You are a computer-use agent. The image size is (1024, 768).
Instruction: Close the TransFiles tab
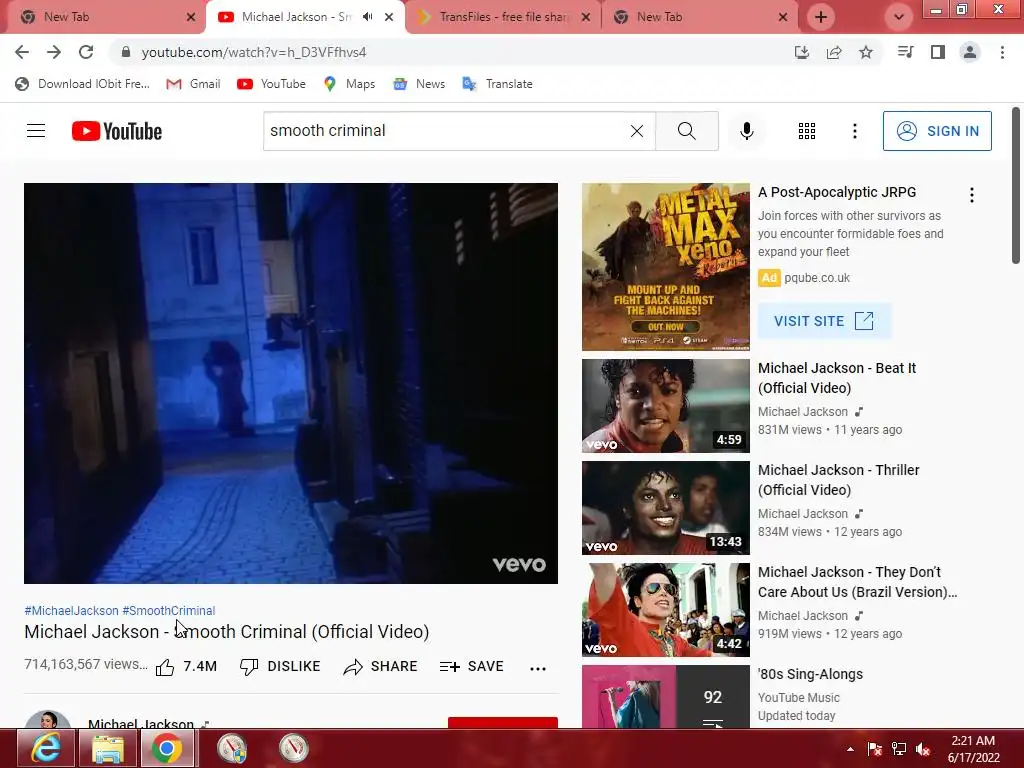click(x=586, y=17)
